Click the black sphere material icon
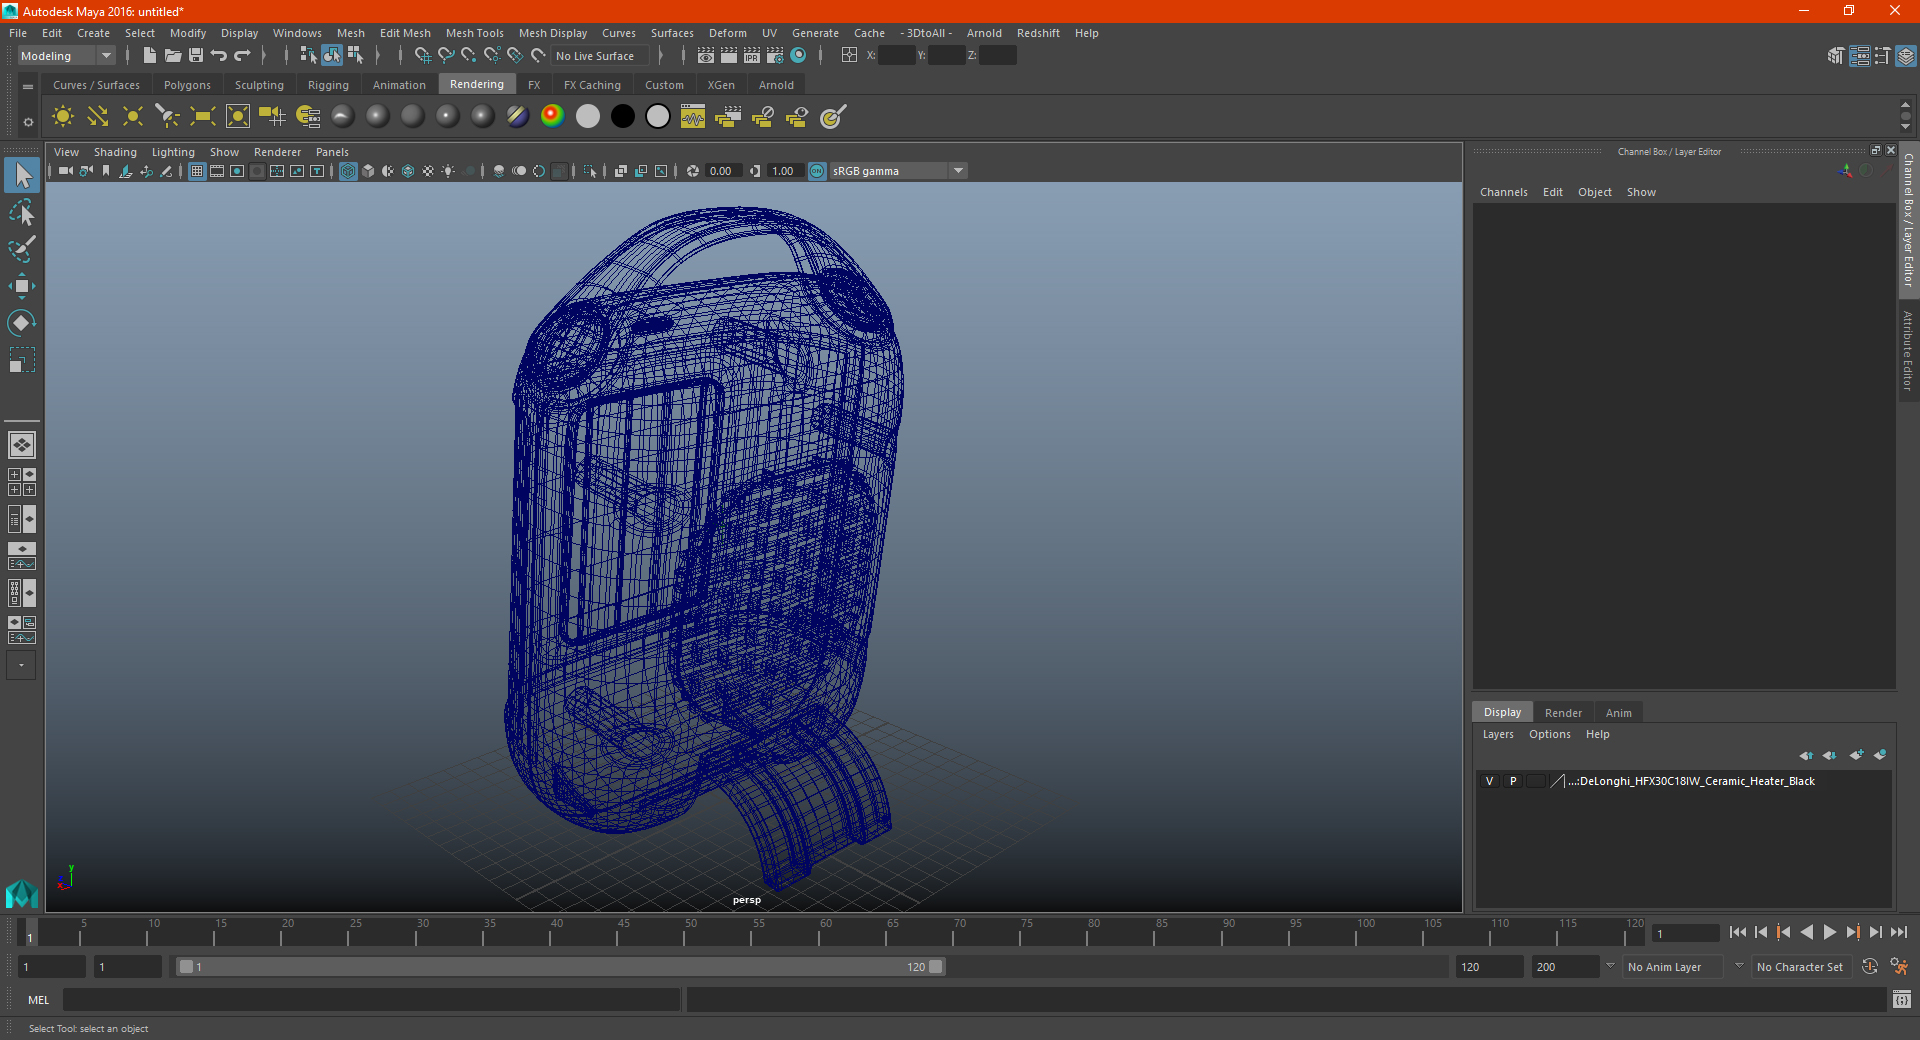Image resolution: width=1920 pixels, height=1040 pixels. [622, 117]
